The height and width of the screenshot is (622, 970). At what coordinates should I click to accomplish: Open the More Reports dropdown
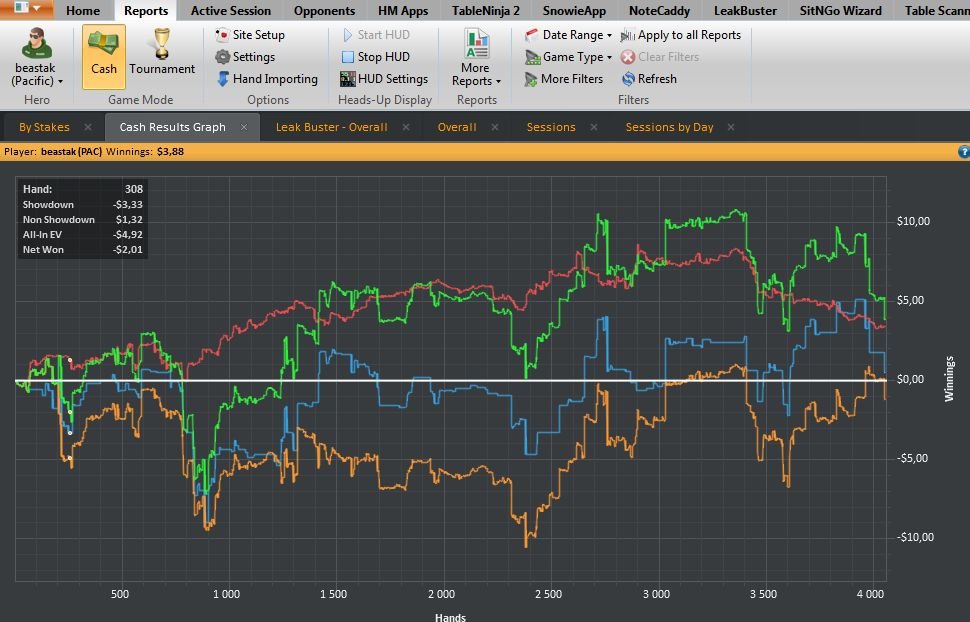coord(476,58)
